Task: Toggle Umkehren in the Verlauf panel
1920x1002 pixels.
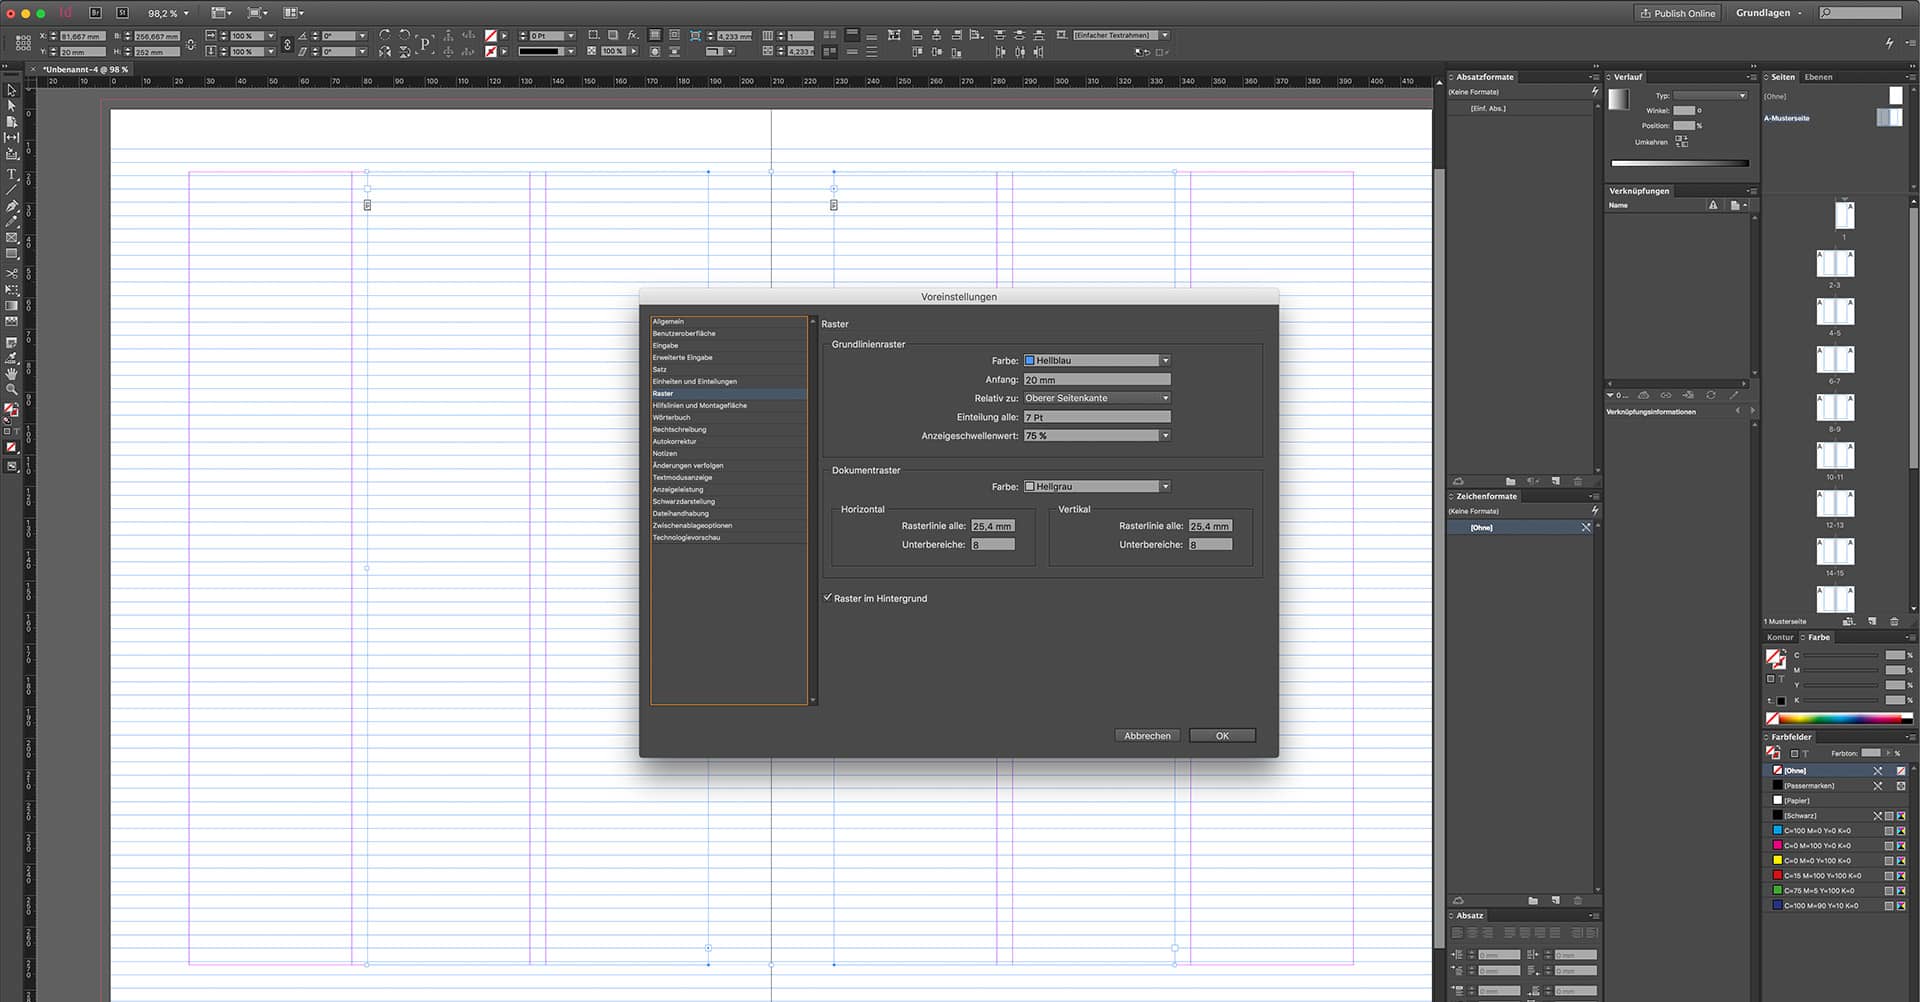Action: (1684, 141)
